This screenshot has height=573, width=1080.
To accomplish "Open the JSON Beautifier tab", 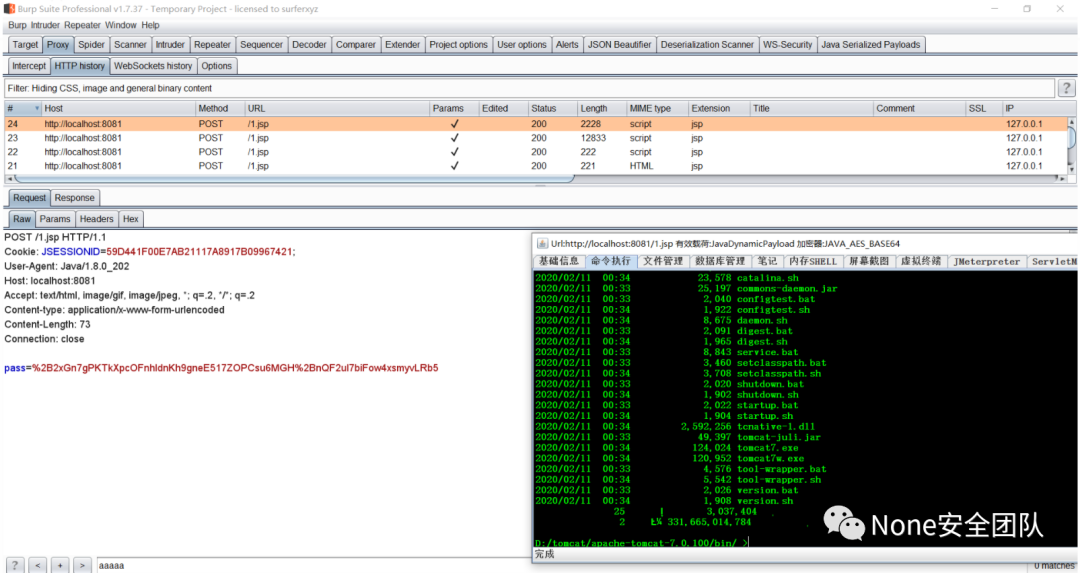I will tap(619, 45).
